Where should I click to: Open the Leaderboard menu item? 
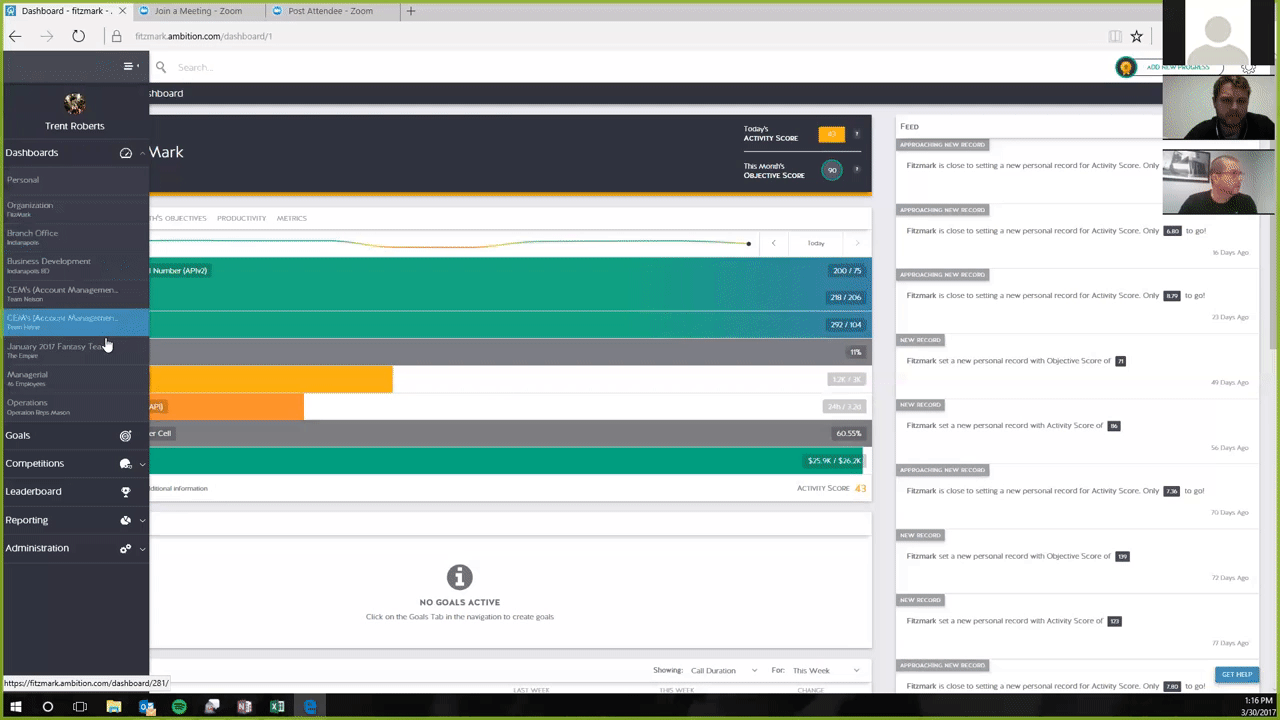coord(74,492)
